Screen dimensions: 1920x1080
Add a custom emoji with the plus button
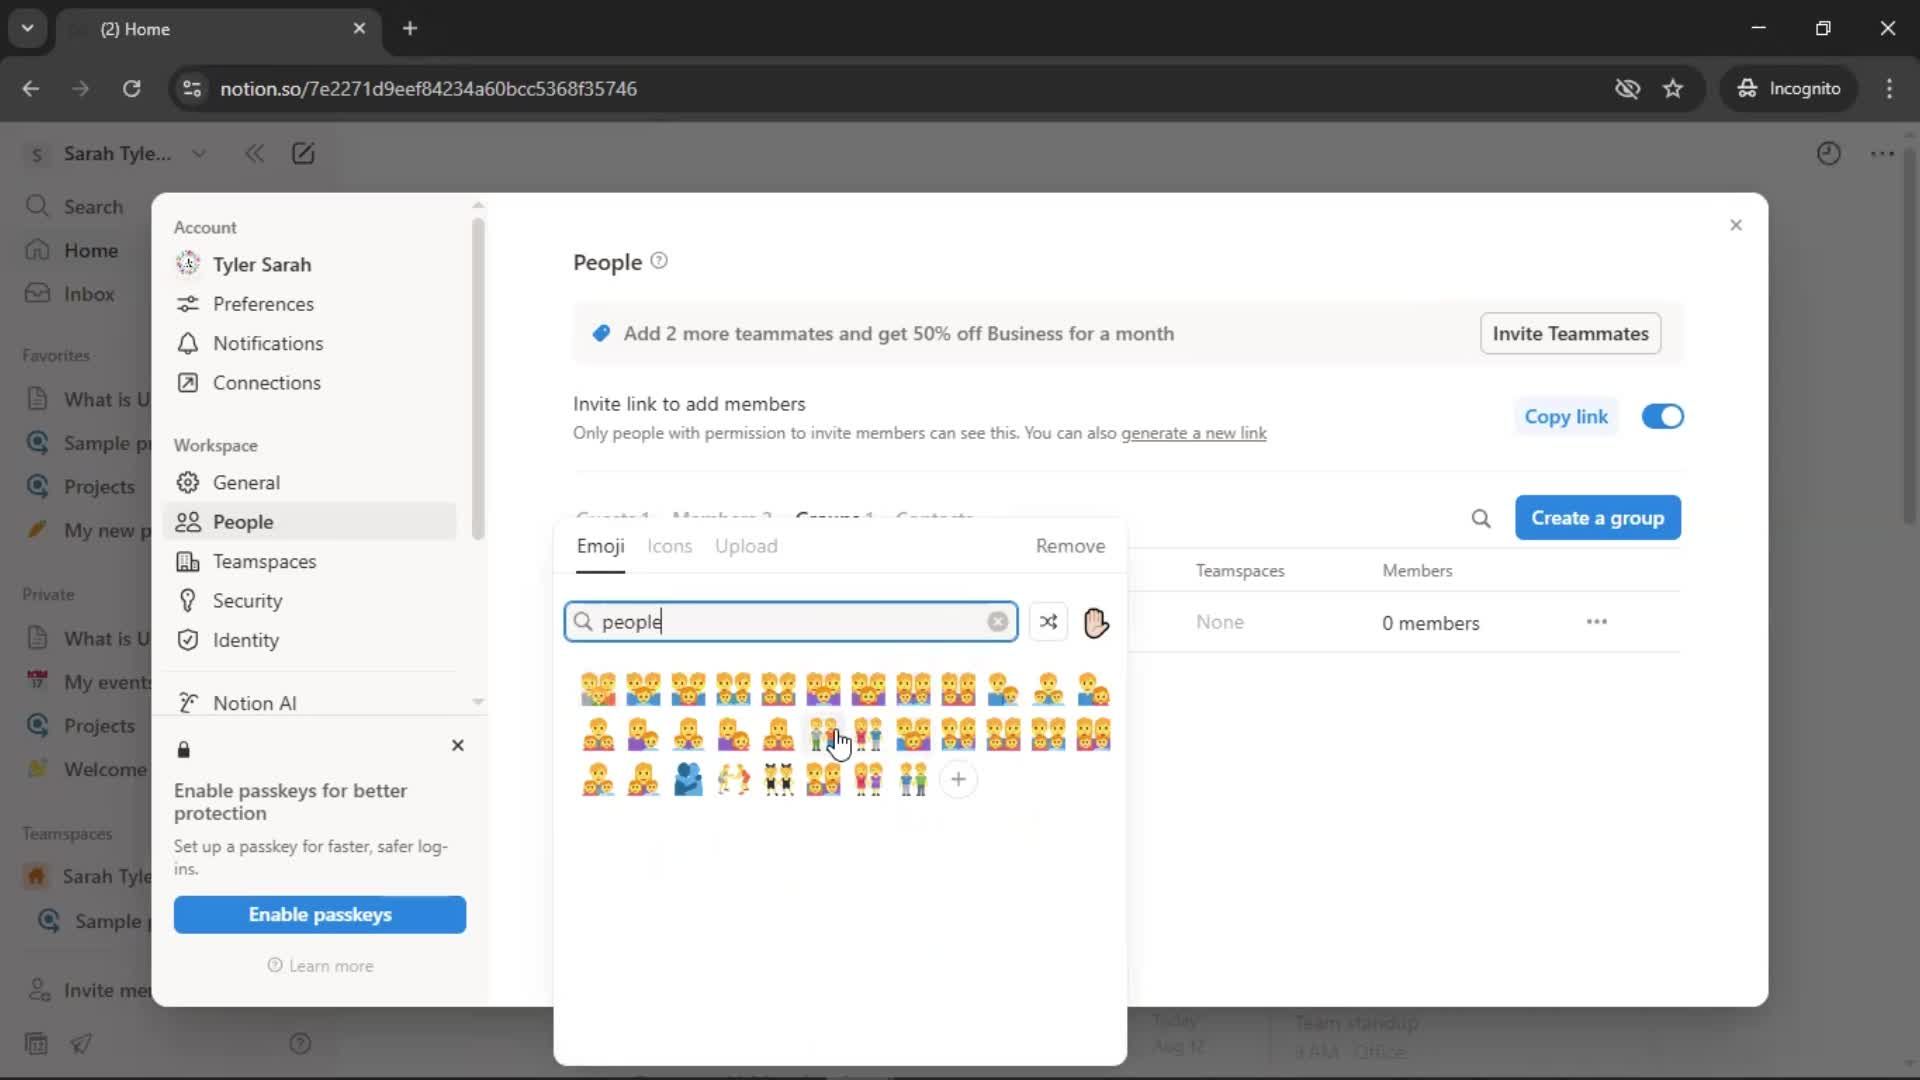click(x=958, y=779)
